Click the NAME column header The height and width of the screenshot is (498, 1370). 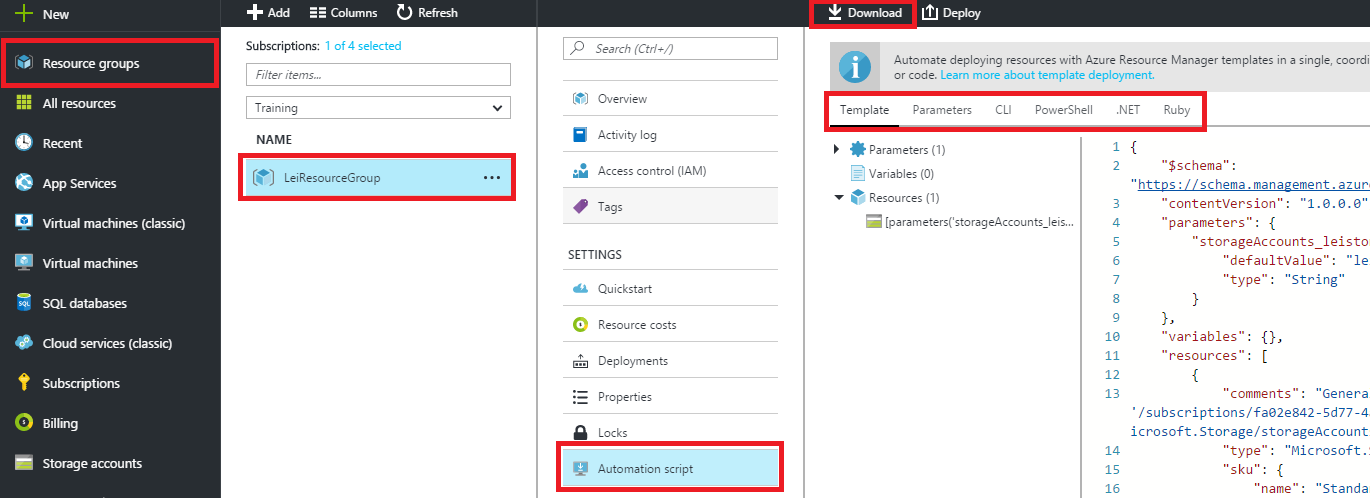274,140
